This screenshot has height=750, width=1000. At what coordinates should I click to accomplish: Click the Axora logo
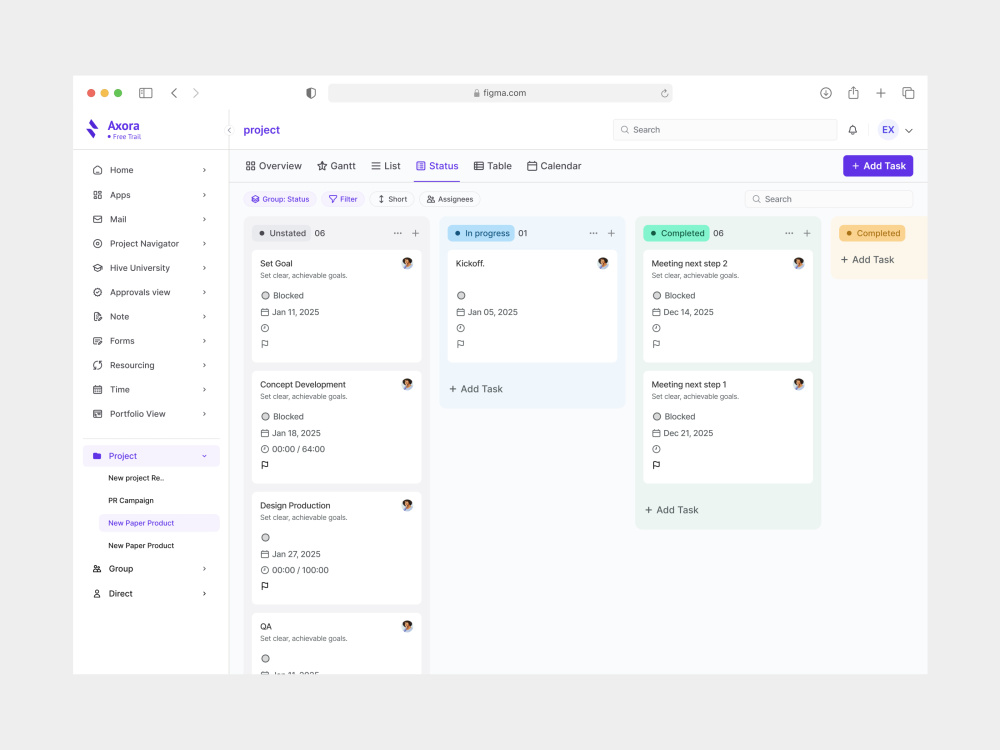[x=114, y=129]
